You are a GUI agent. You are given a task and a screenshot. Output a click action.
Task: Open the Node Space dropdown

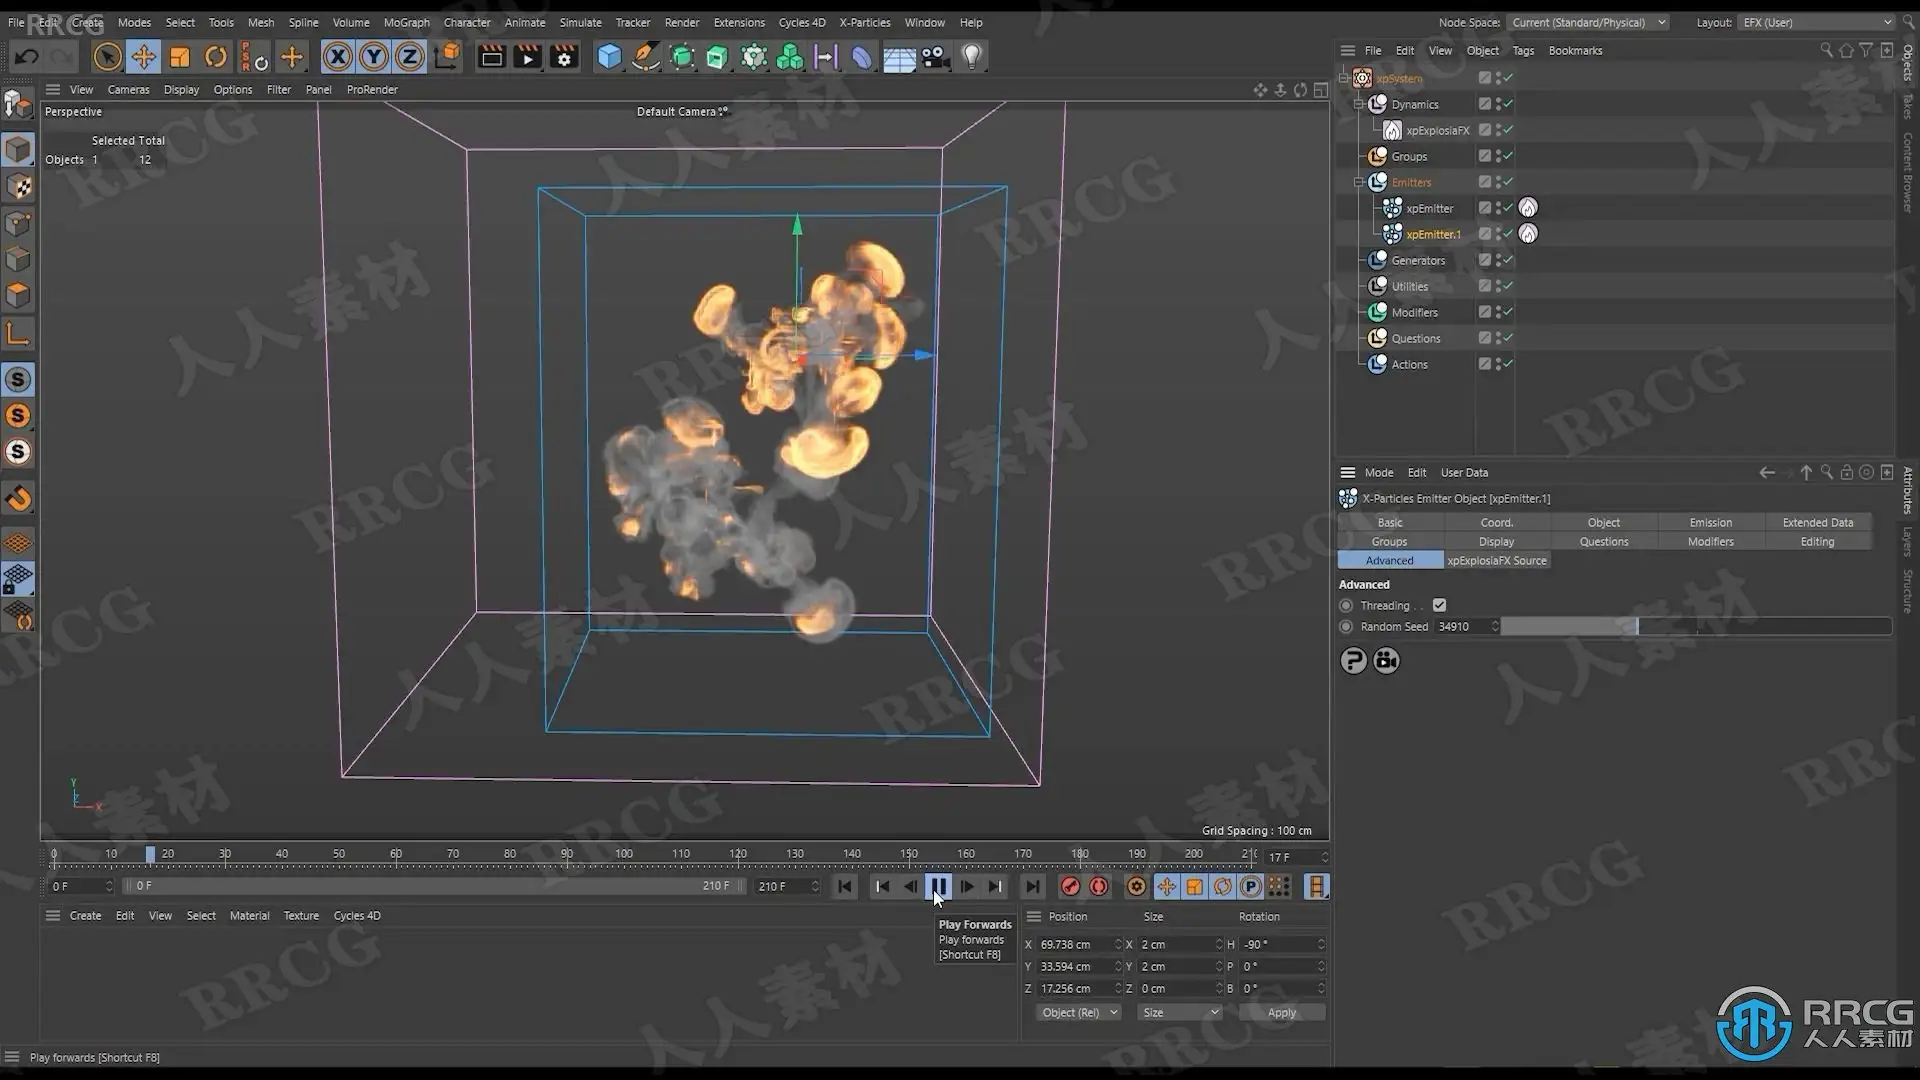pos(1588,22)
